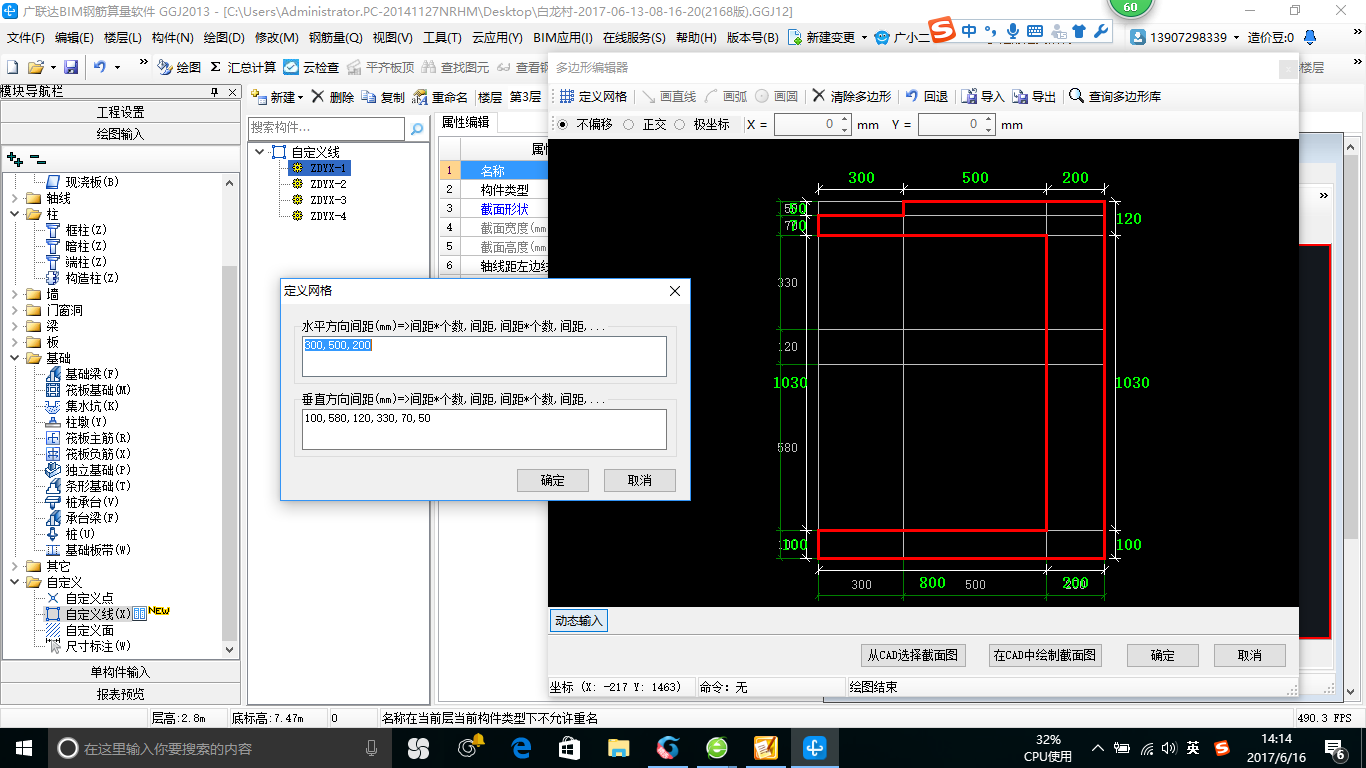Click 在CAD中绘制截面图 button
Image resolution: width=1366 pixels, height=768 pixels.
(1045, 656)
